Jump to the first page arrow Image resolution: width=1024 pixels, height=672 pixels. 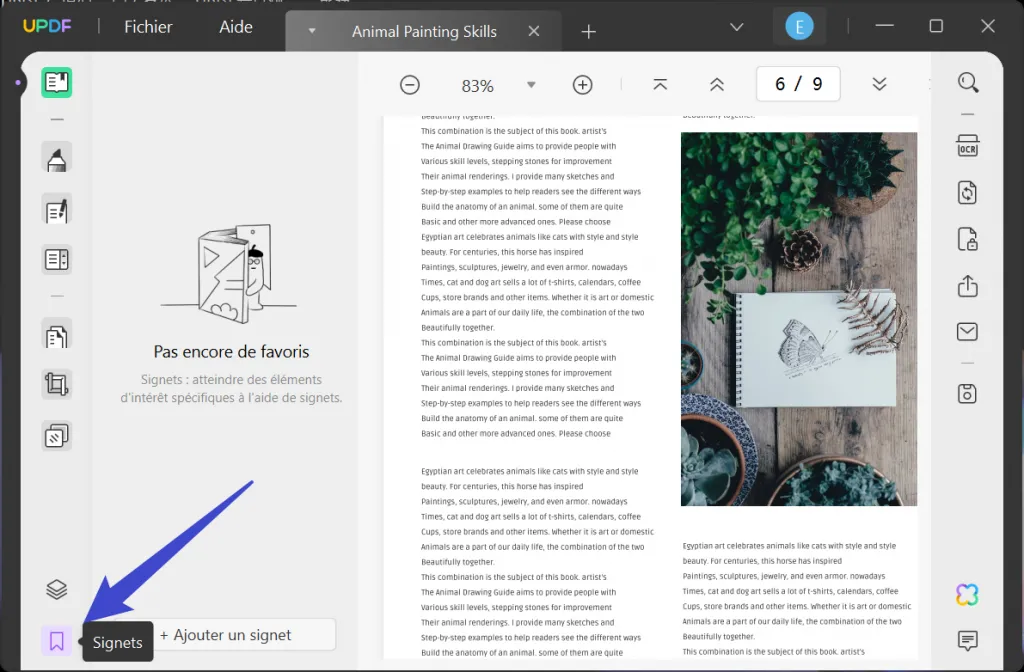click(660, 84)
